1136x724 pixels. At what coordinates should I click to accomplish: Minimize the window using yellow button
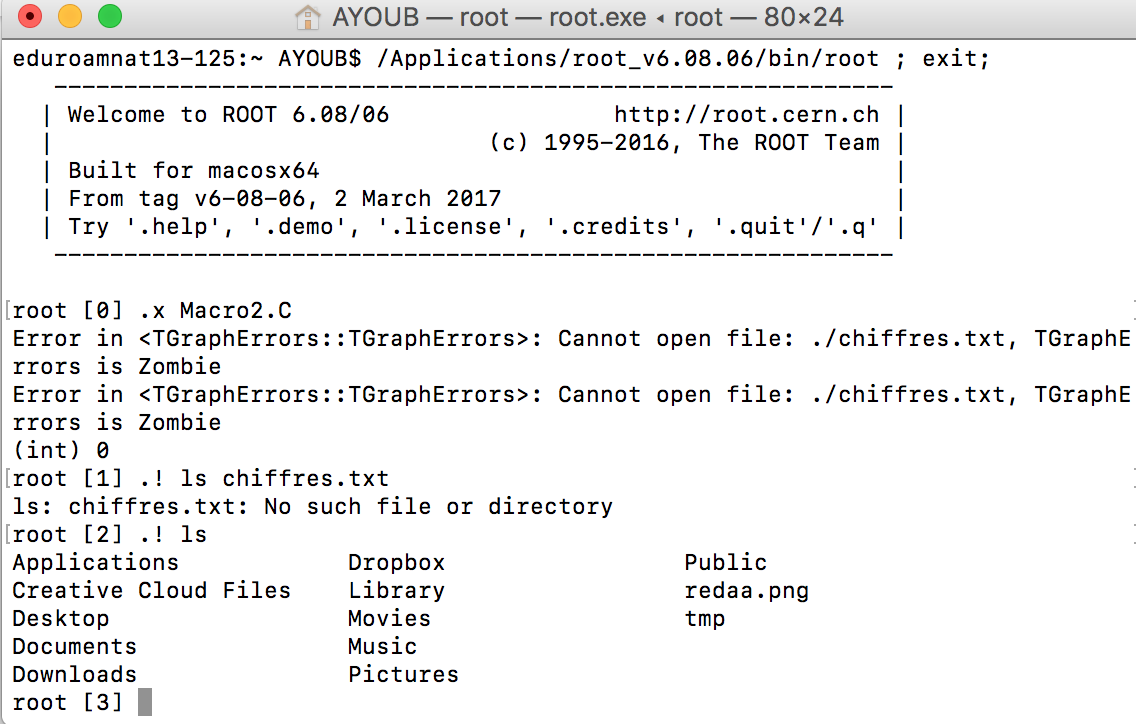tap(70, 16)
